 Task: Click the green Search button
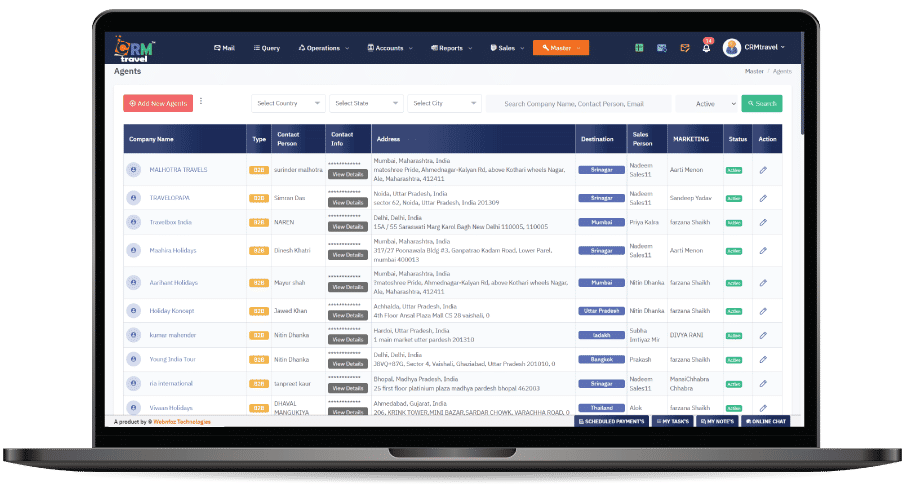(x=762, y=104)
